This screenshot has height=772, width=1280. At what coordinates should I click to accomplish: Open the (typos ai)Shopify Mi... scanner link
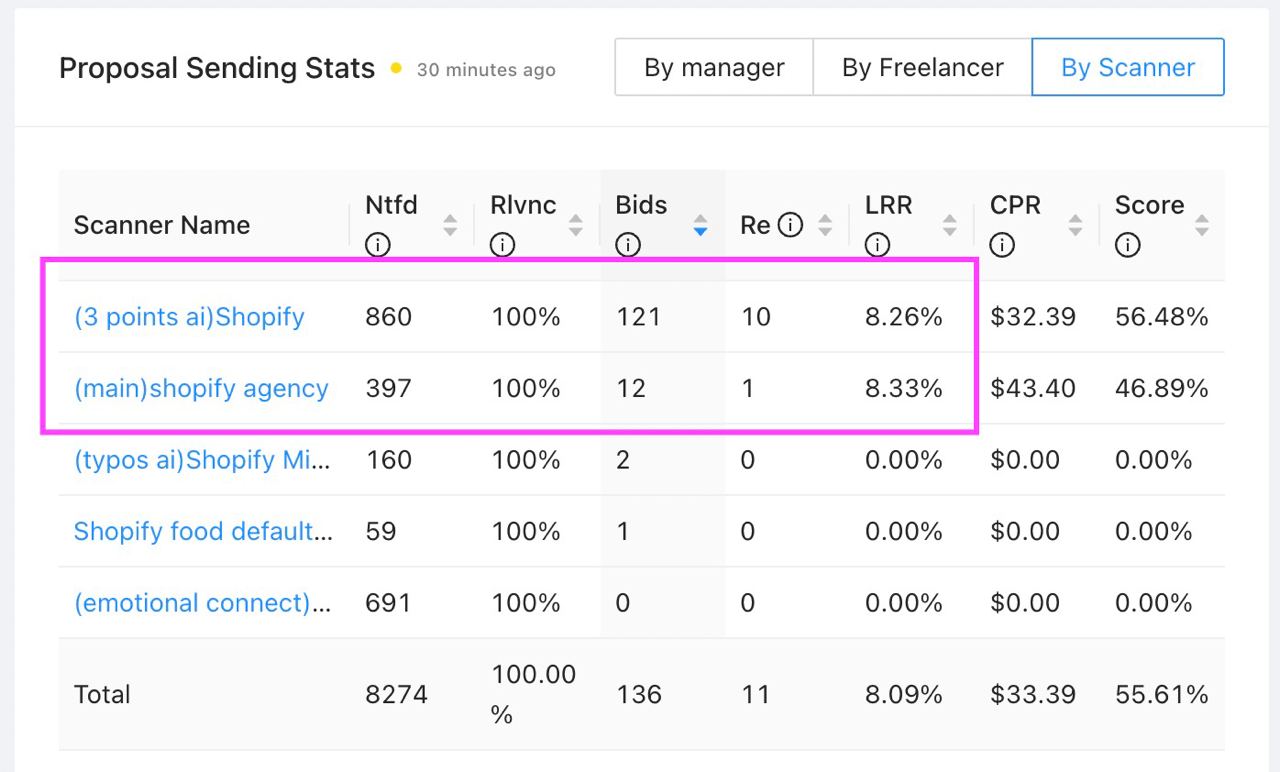(203, 460)
